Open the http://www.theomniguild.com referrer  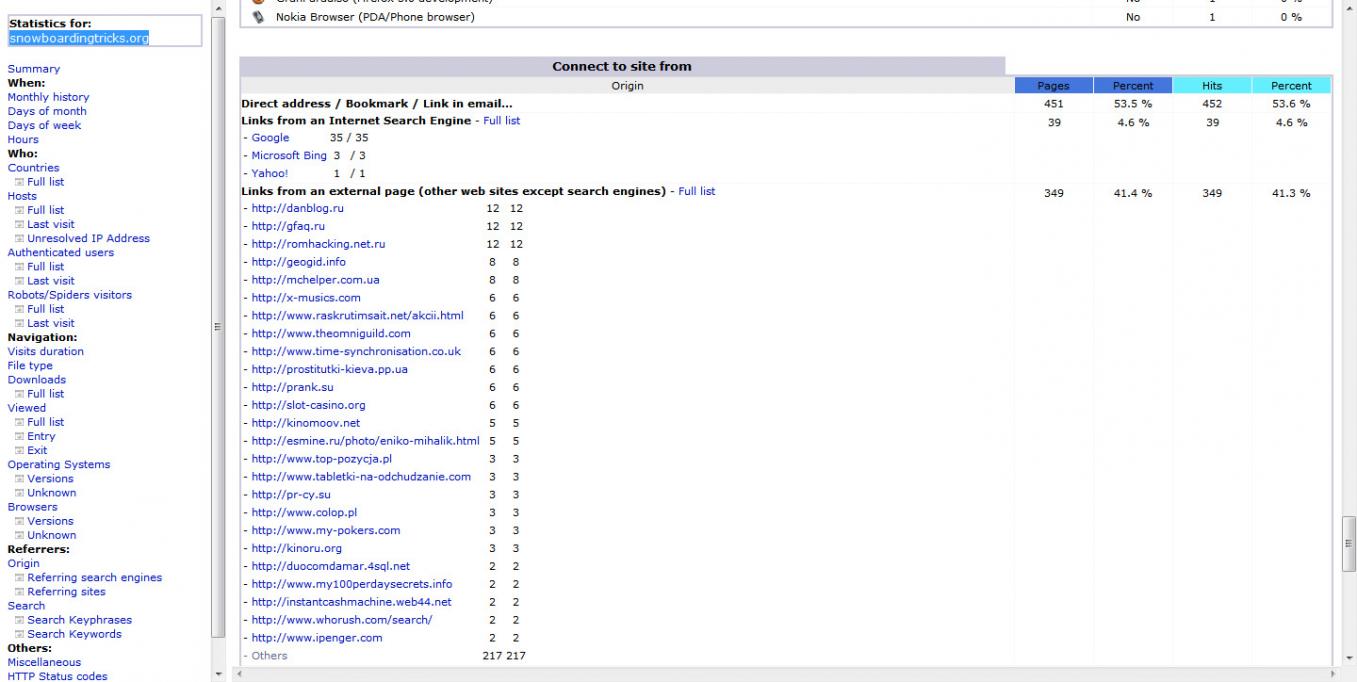point(331,333)
